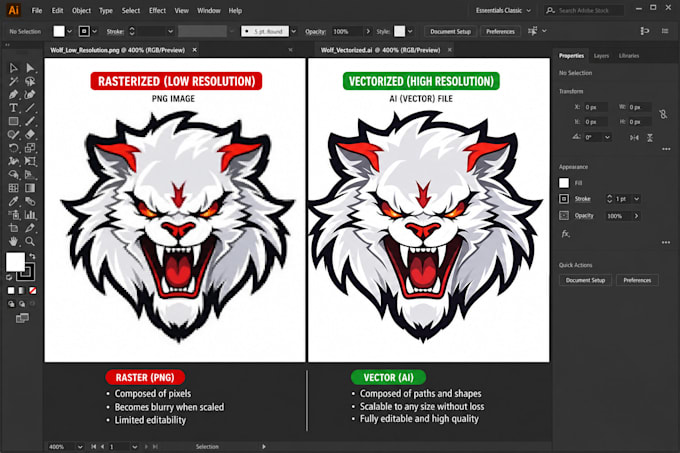Select the Selection tool arrow

[13, 68]
